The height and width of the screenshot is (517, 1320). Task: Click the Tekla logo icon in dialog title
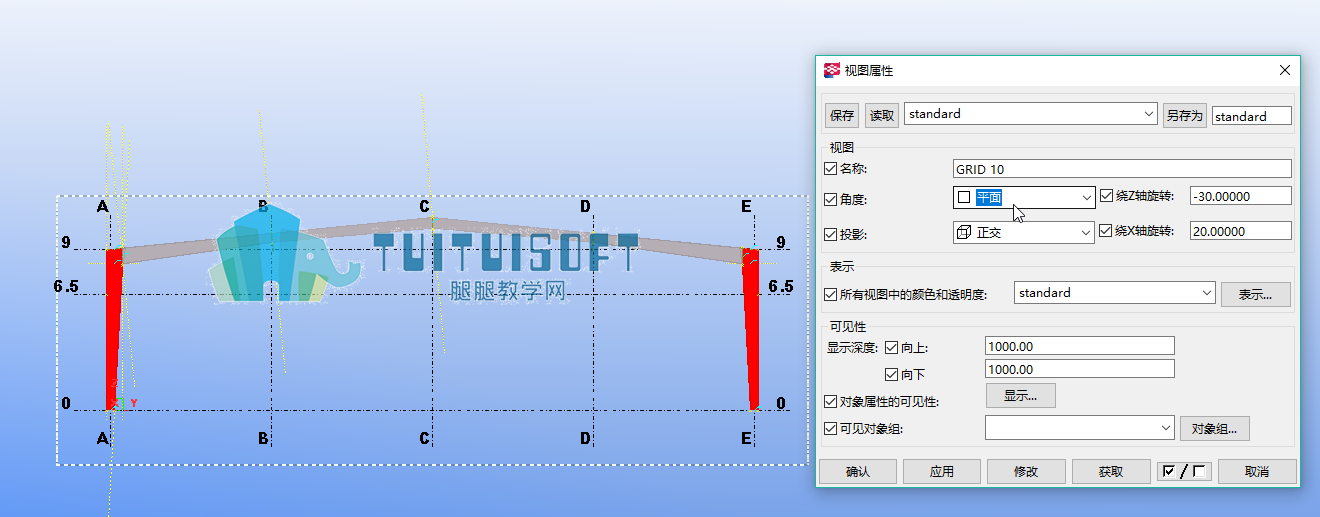[x=832, y=70]
